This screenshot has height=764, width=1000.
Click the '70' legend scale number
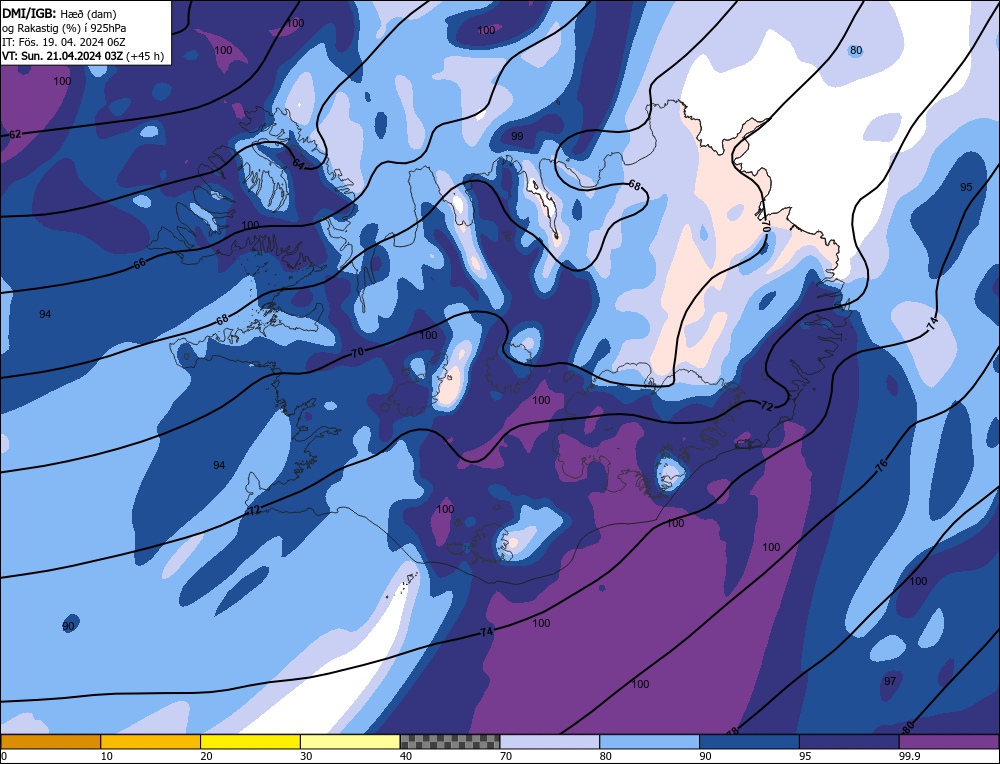(506, 756)
